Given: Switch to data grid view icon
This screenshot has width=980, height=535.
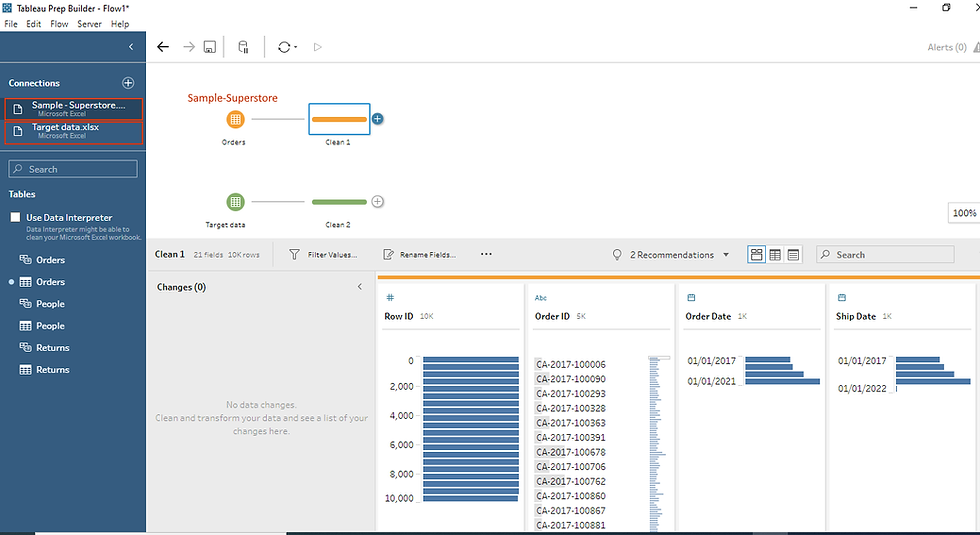Looking at the screenshot, I should pyautogui.click(x=775, y=254).
